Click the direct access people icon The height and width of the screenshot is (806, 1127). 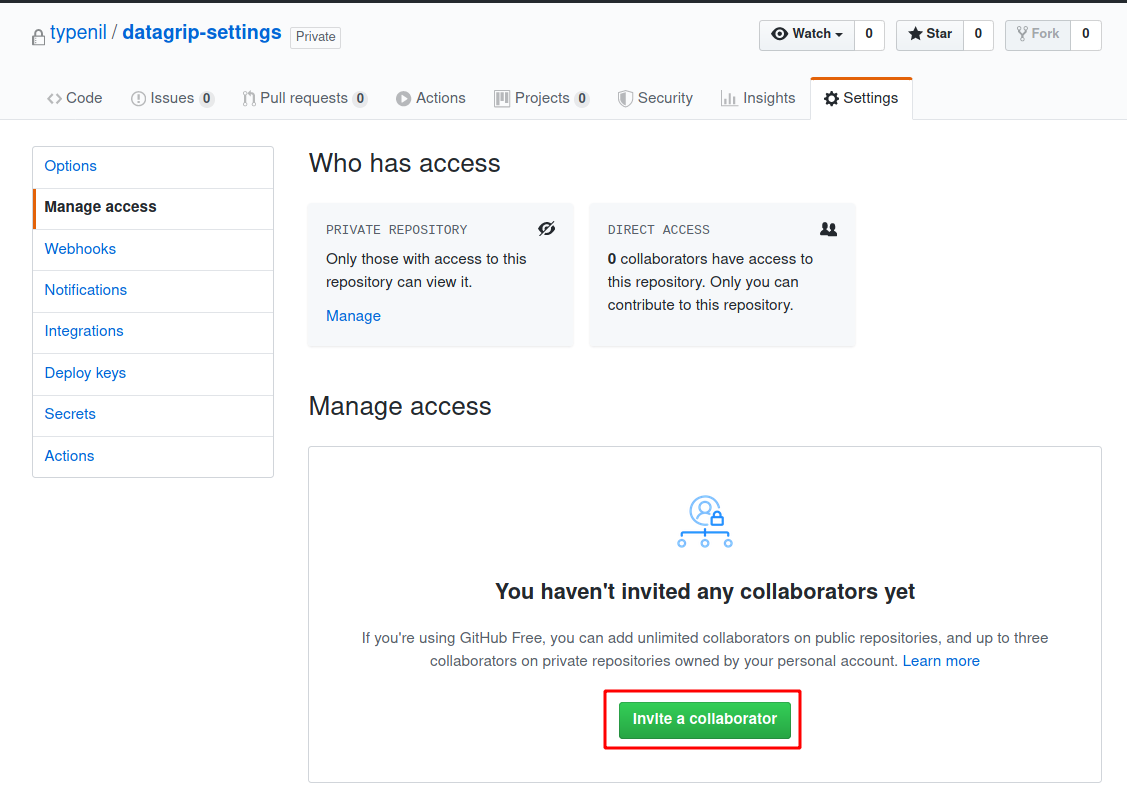(x=828, y=229)
